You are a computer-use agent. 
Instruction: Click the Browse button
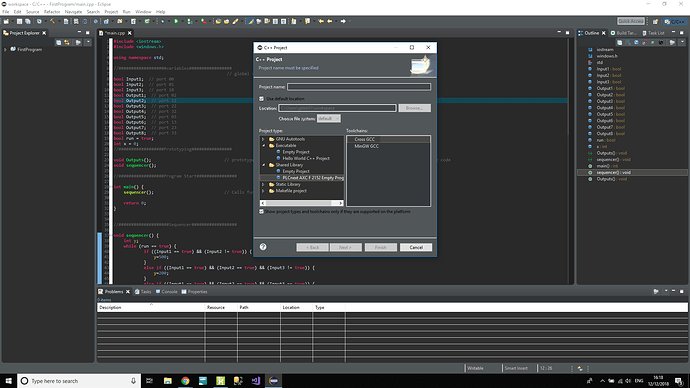point(415,108)
